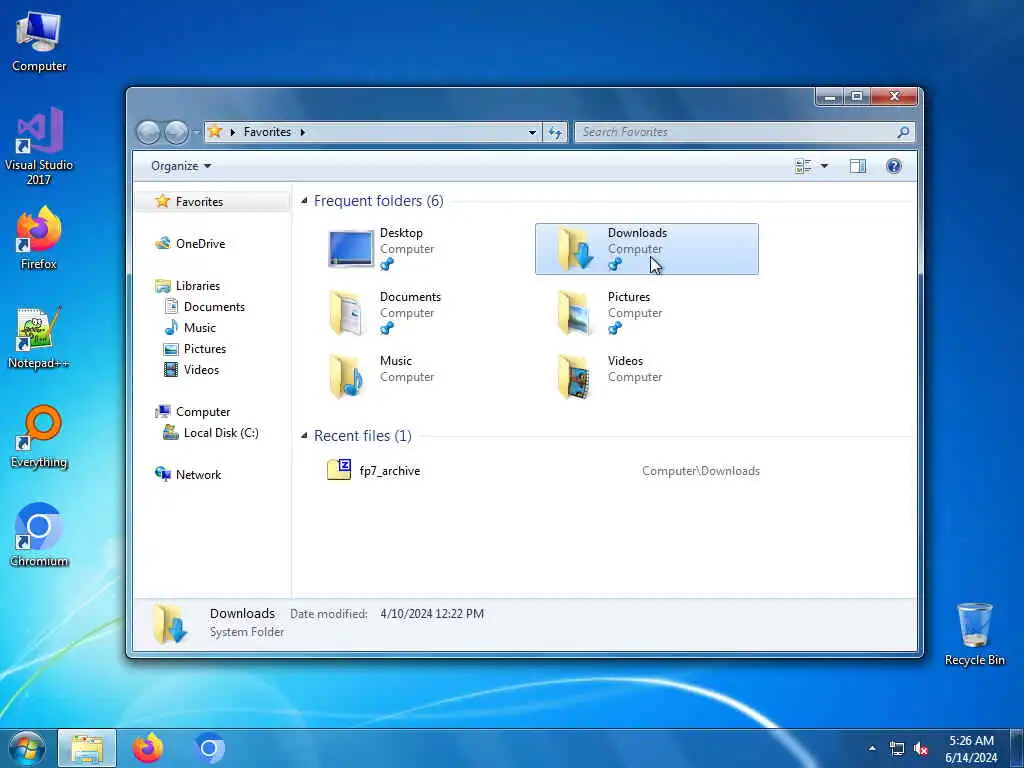Image resolution: width=1024 pixels, height=768 pixels.
Task: Expand the chevron after Favorites in address bar
Action: (x=302, y=132)
